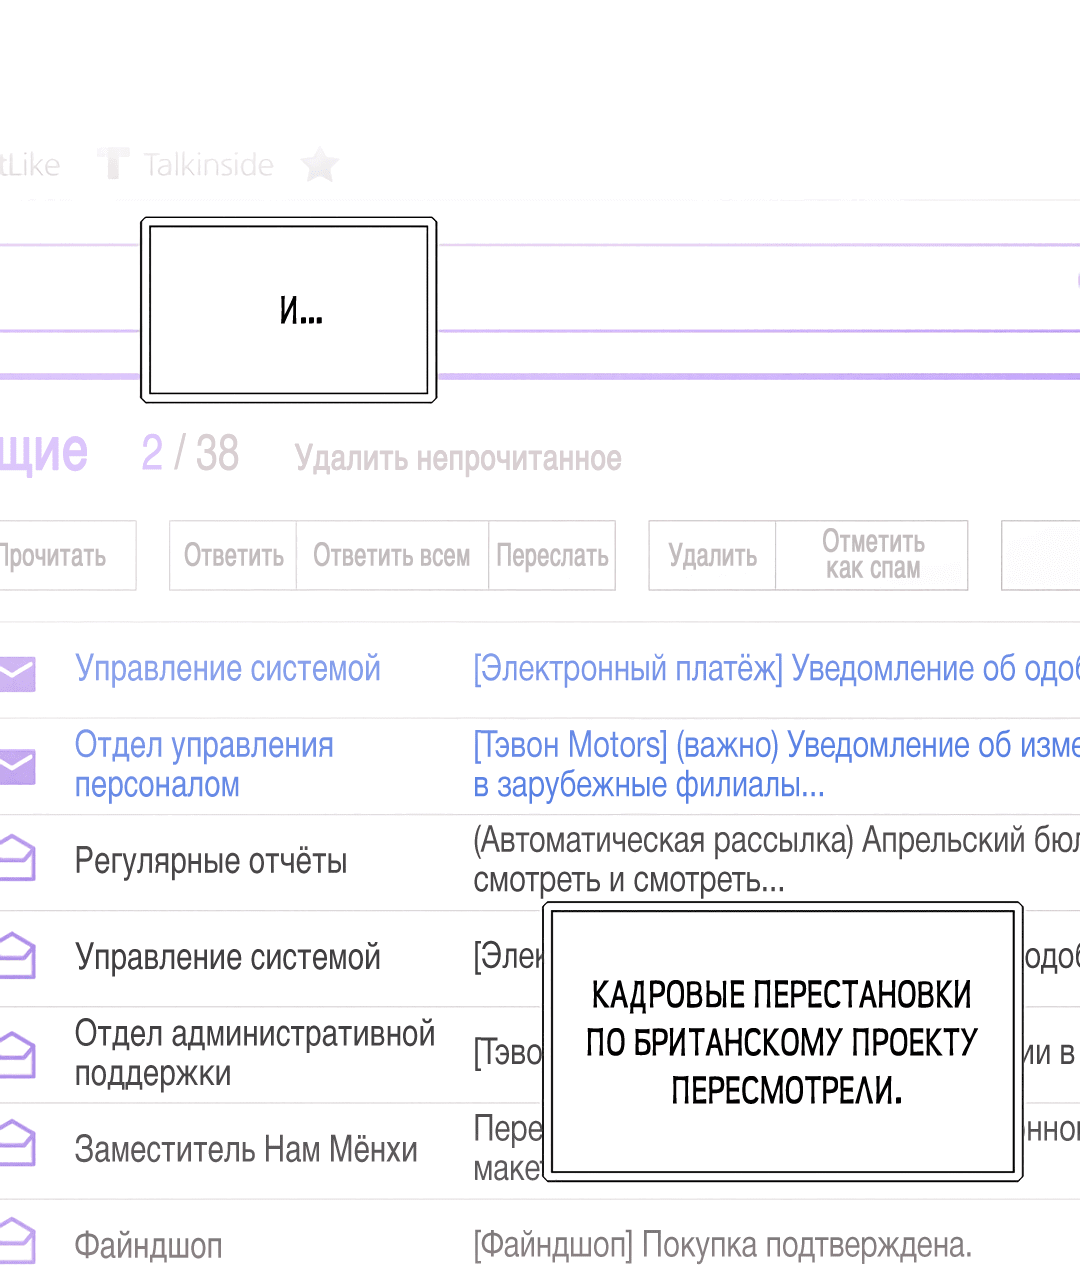Click opened envelope icon beside Заместитель Нам Мёнхи
This screenshot has height=1286, width=1080.
(x=17, y=1144)
